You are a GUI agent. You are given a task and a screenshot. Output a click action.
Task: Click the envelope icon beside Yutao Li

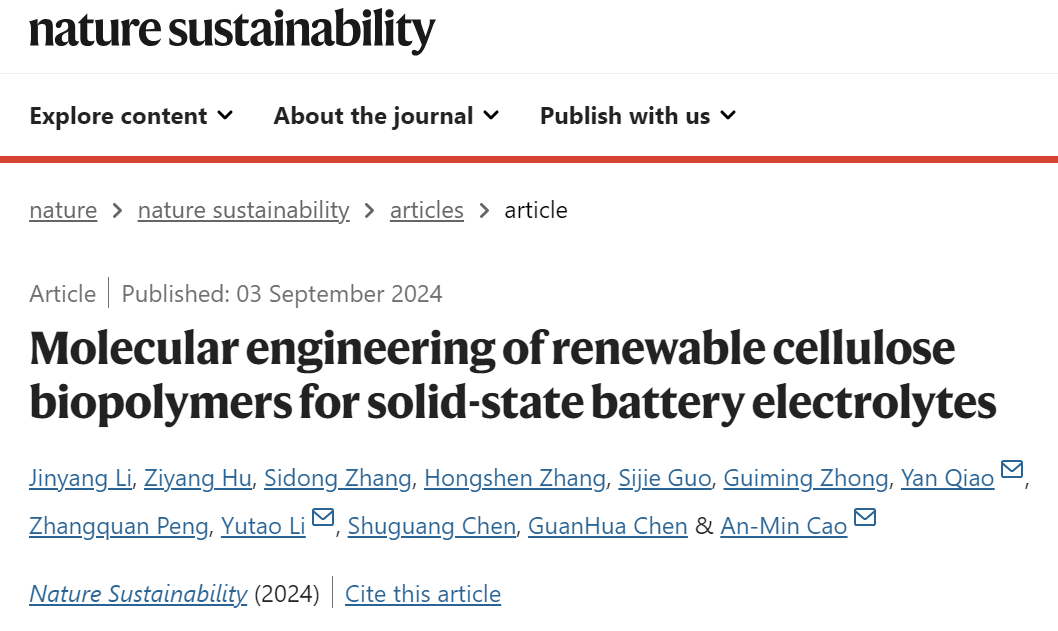pos(323,517)
